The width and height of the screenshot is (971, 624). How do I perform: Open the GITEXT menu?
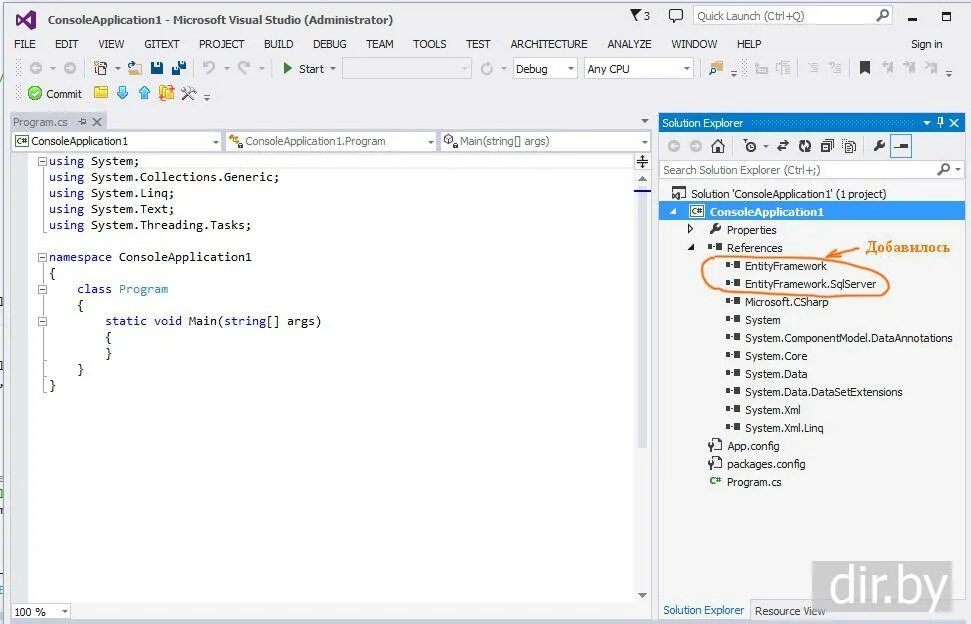coord(162,44)
